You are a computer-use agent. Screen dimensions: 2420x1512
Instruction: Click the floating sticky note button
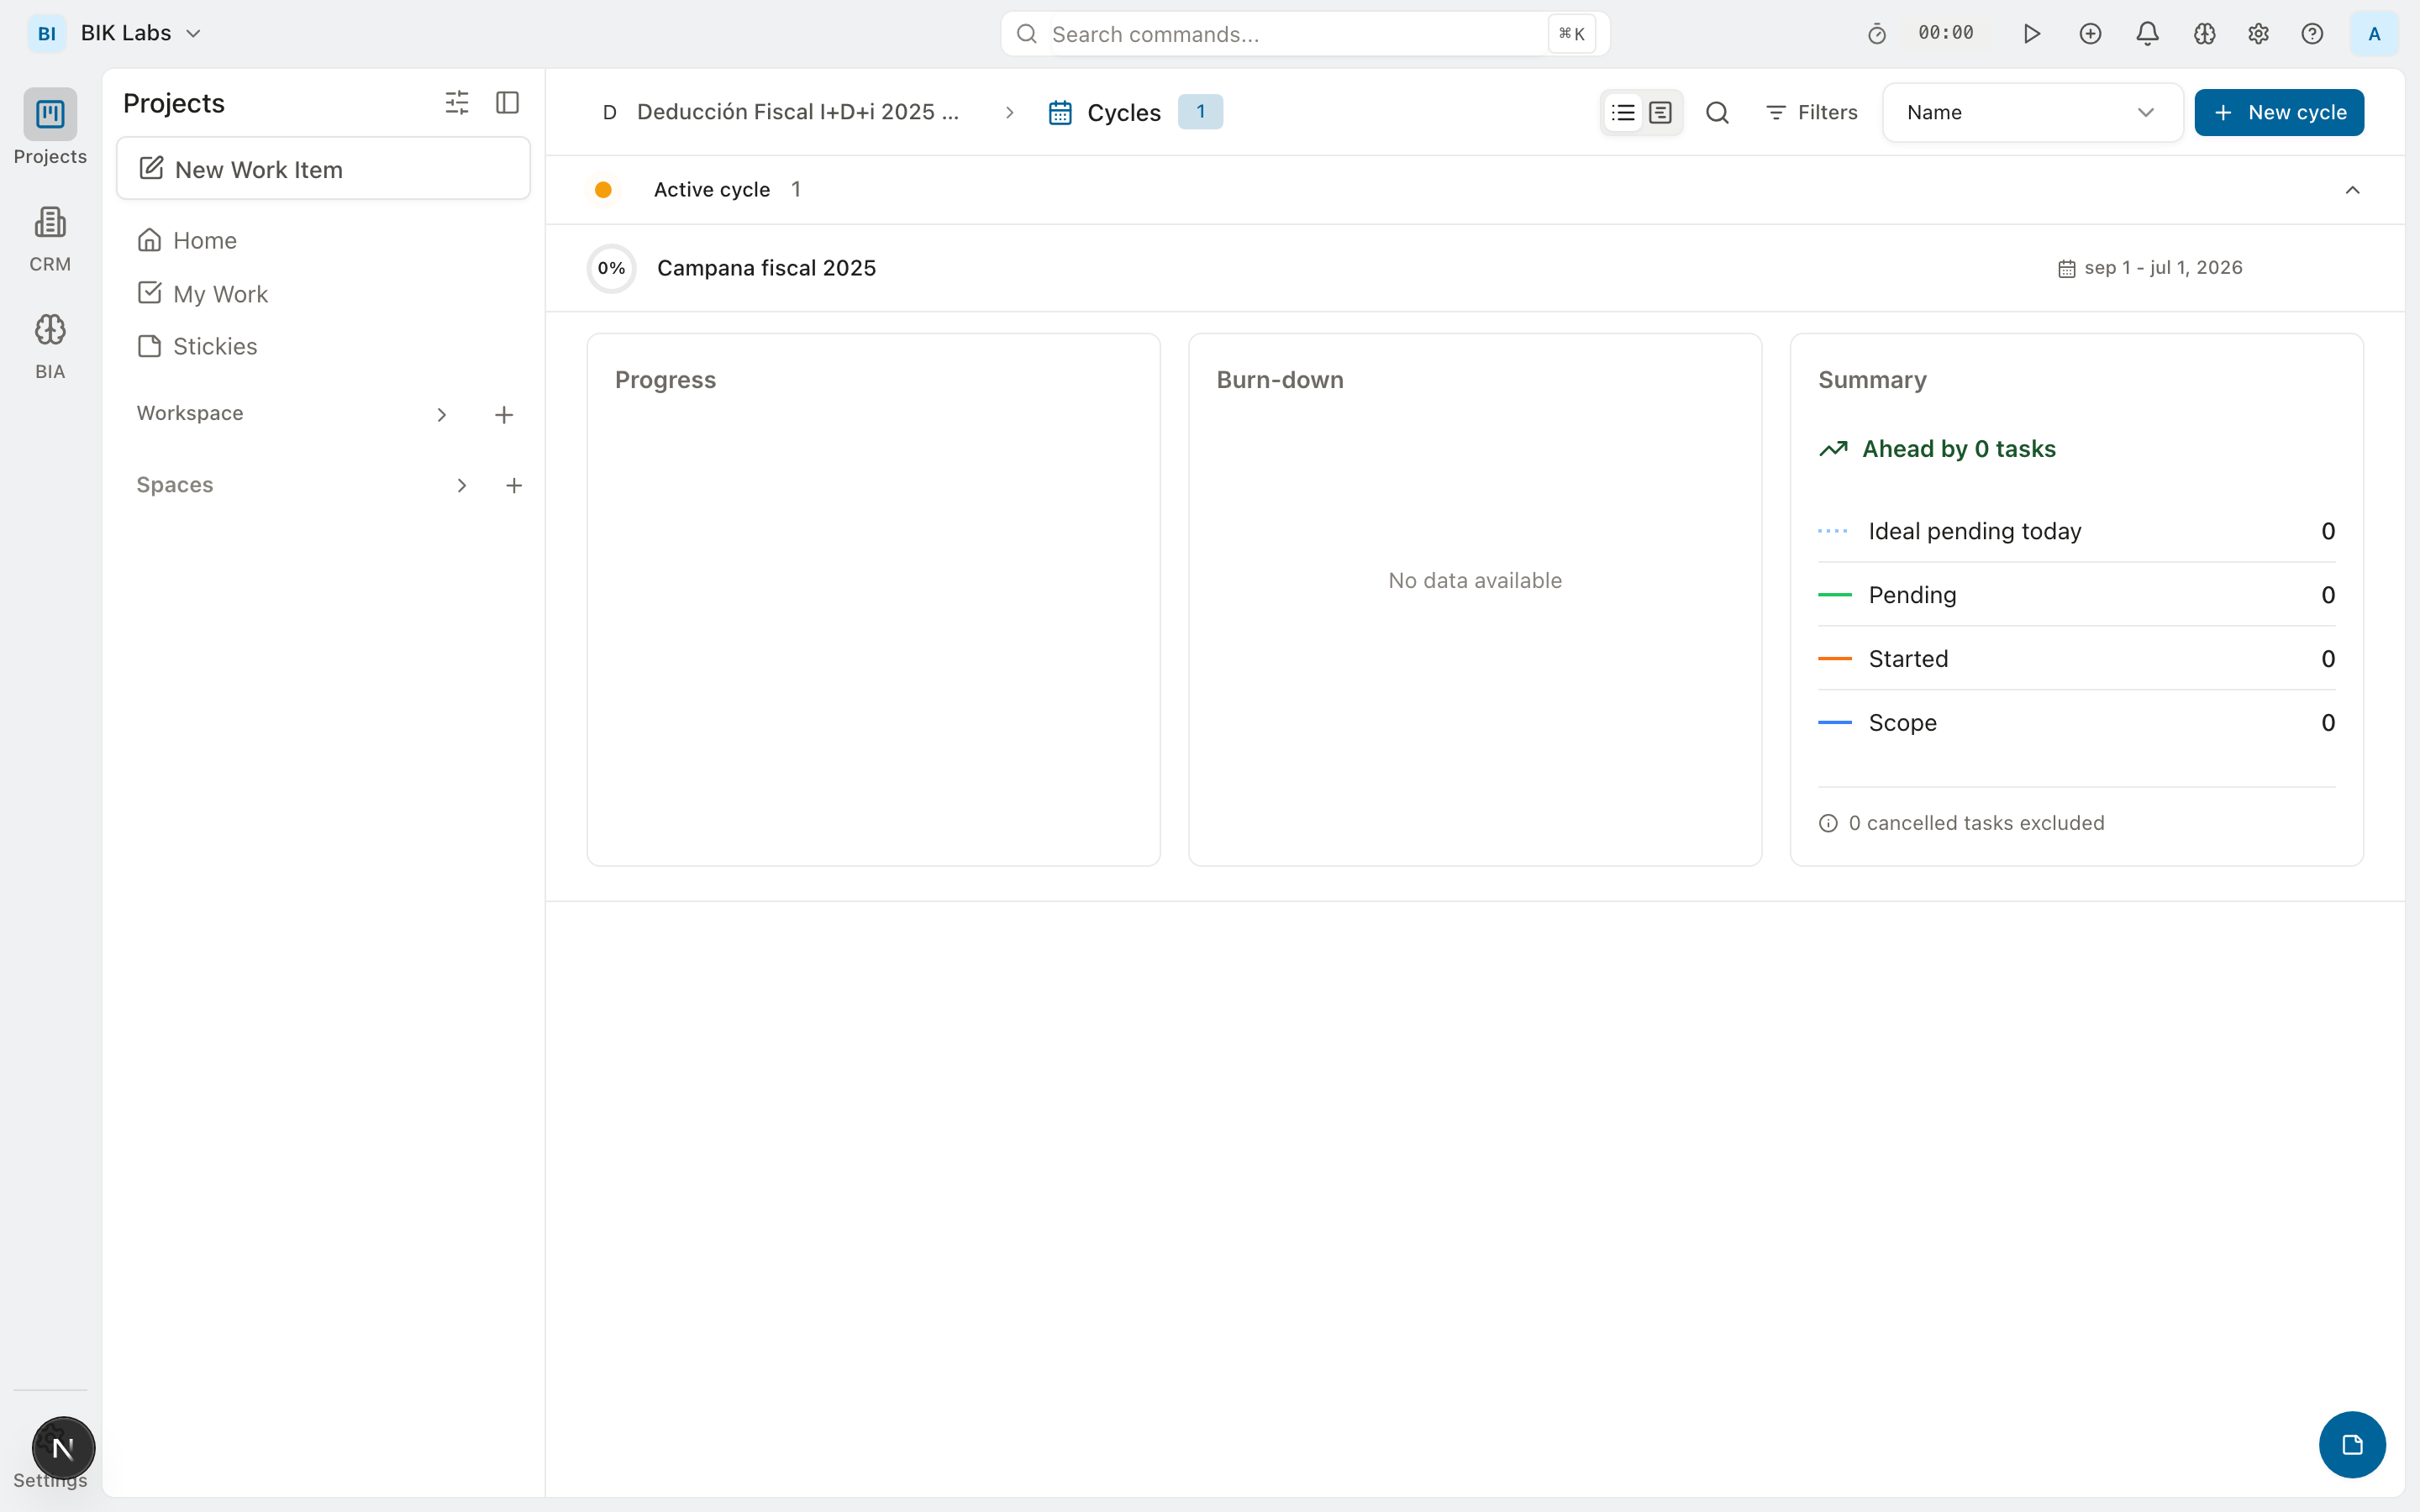pos(2352,1444)
